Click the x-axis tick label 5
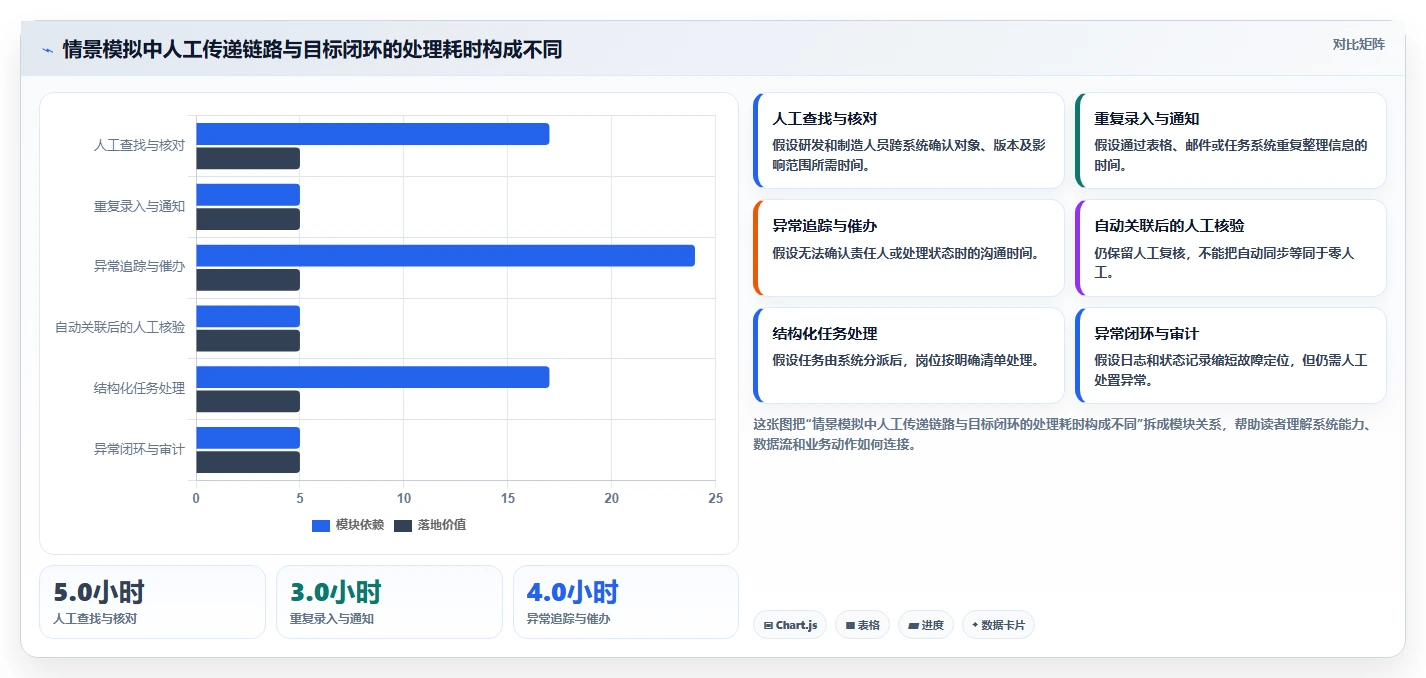 (300, 498)
